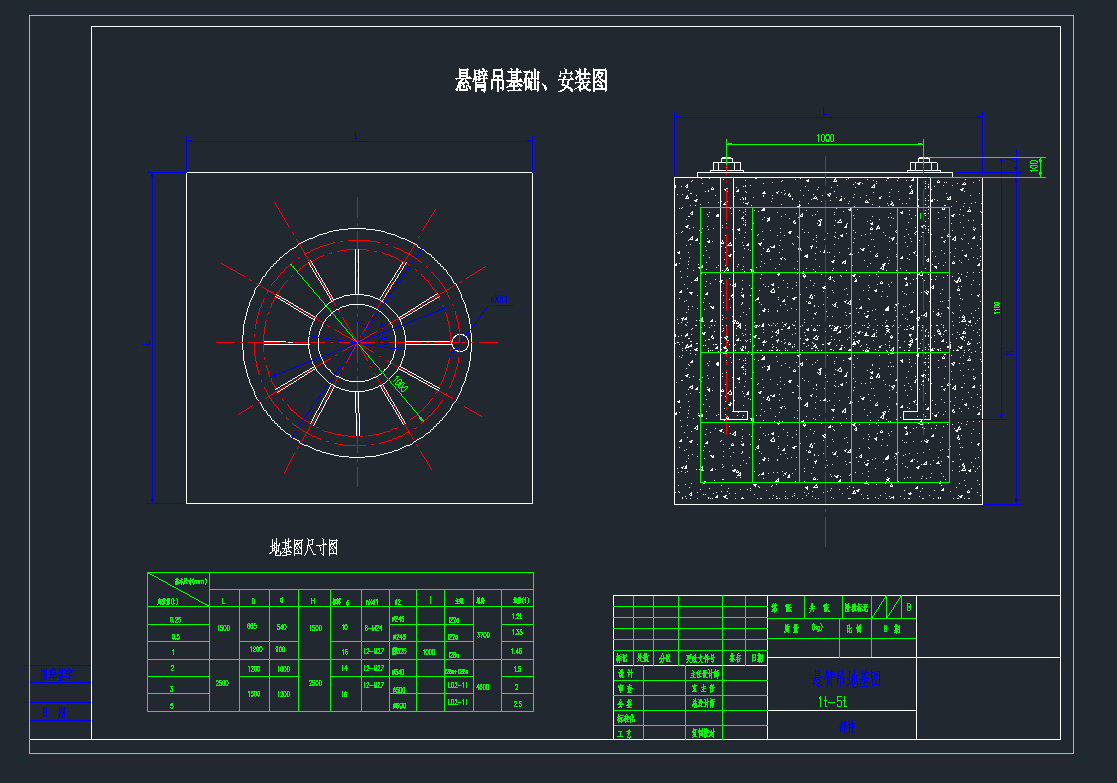Select the 4800 cell in the dimension table
This screenshot has width=1117, height=783.
point(481,687)
